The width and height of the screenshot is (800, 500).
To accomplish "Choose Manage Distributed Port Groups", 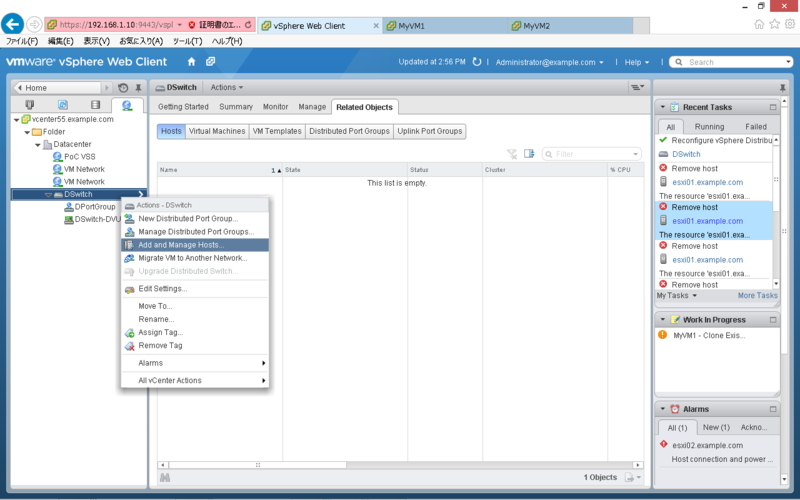I will (x=194, y=232).
